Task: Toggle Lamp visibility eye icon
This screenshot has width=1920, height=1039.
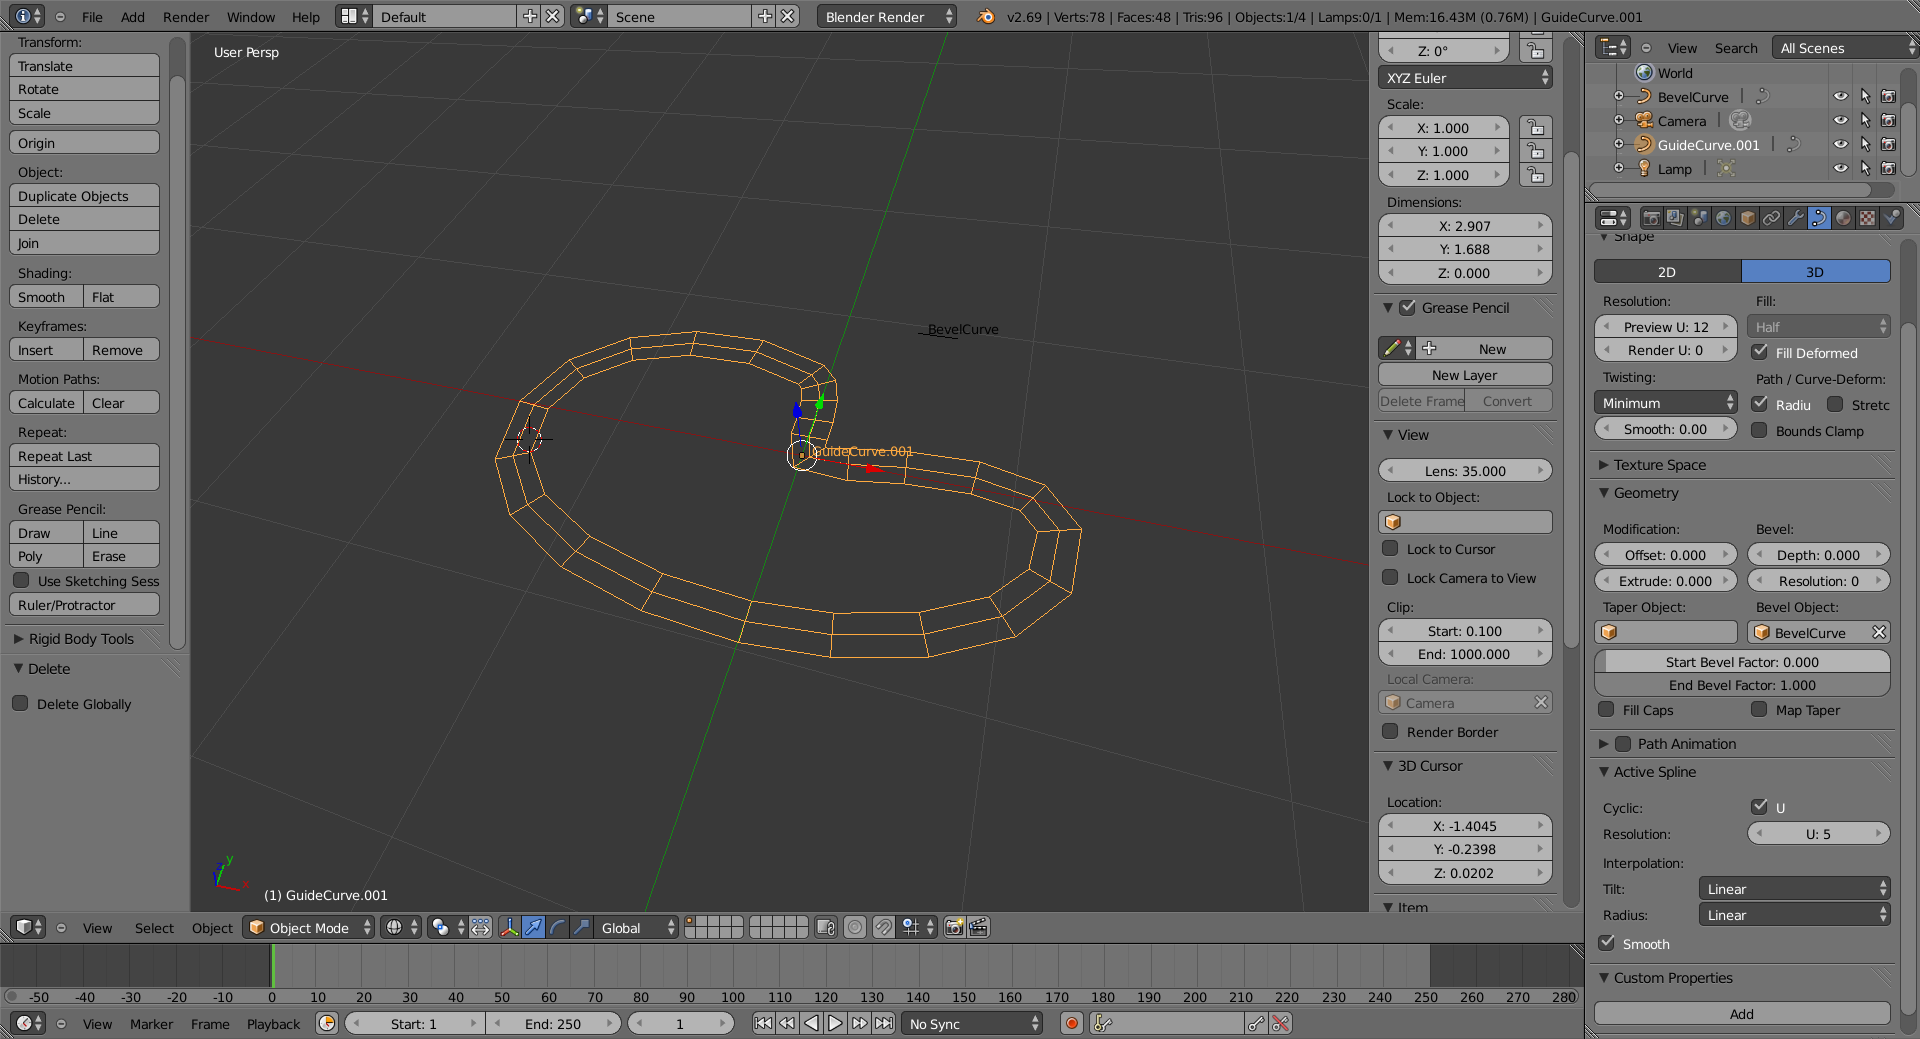Action: (1840, 169)
